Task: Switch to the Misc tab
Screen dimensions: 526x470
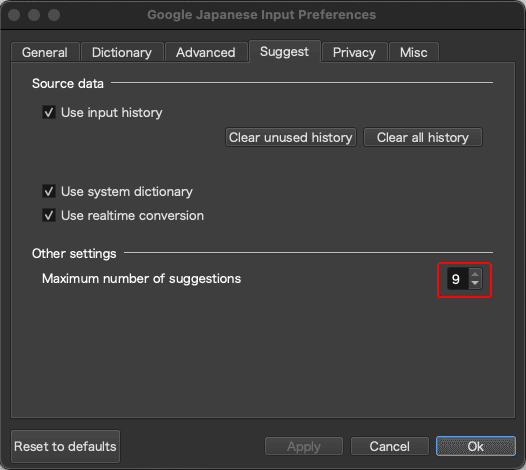Action: [414, 52]
